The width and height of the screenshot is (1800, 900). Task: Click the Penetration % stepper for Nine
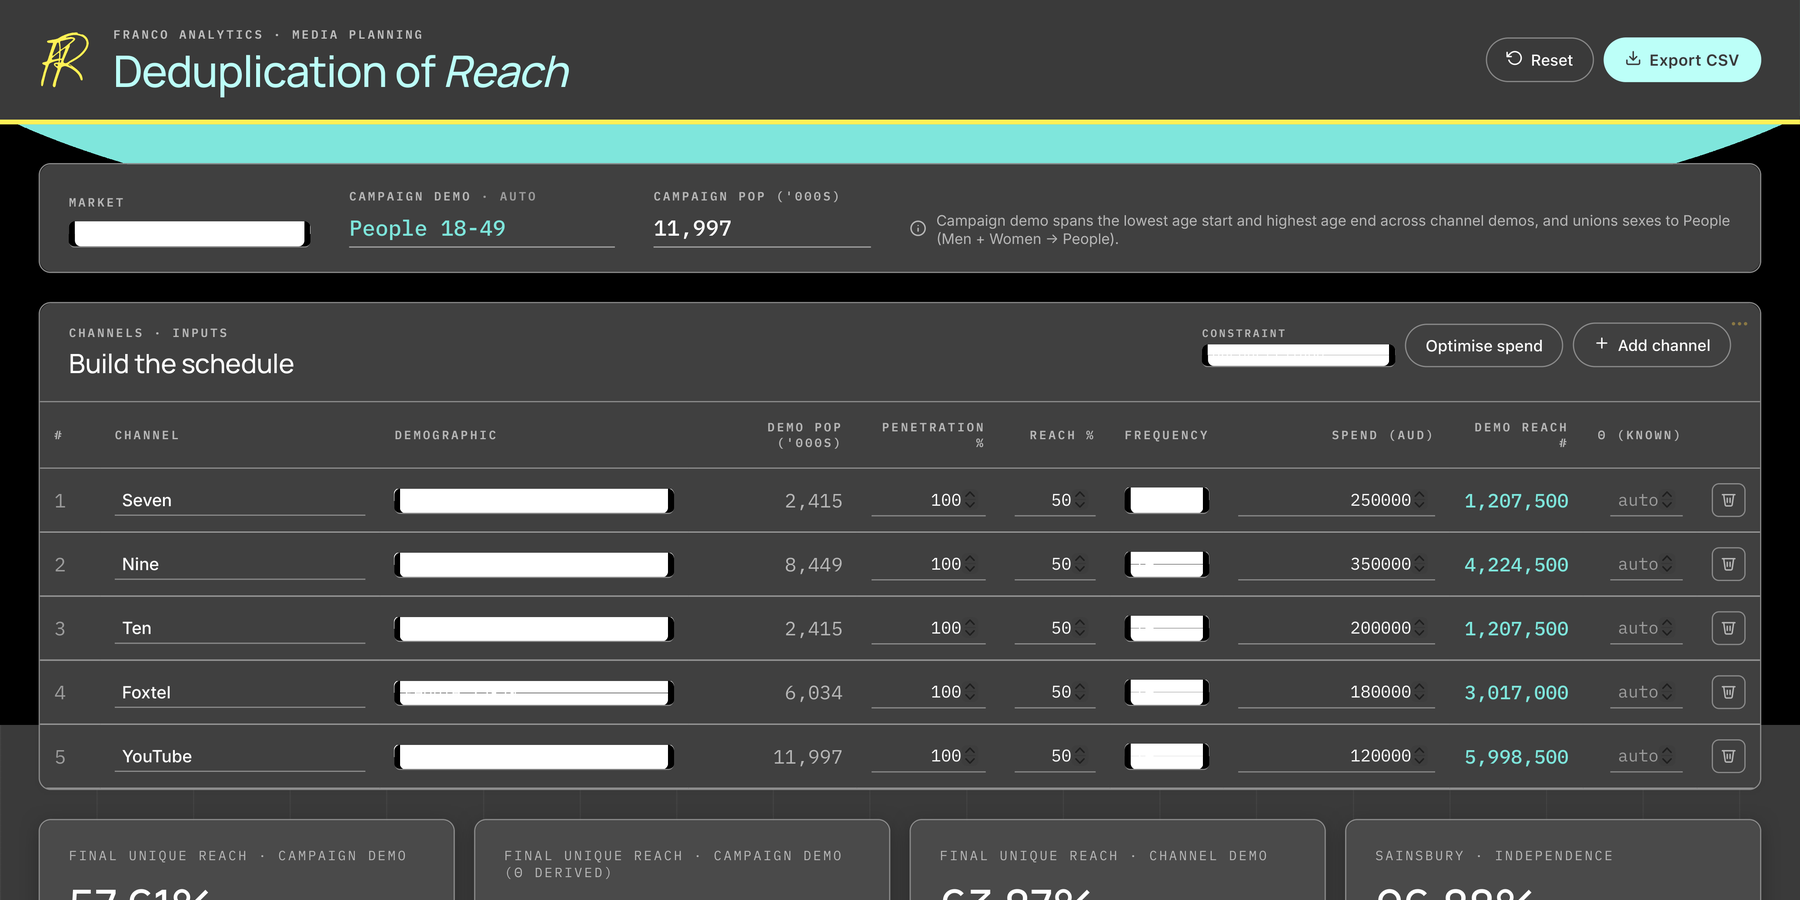(x=970, y=564)
